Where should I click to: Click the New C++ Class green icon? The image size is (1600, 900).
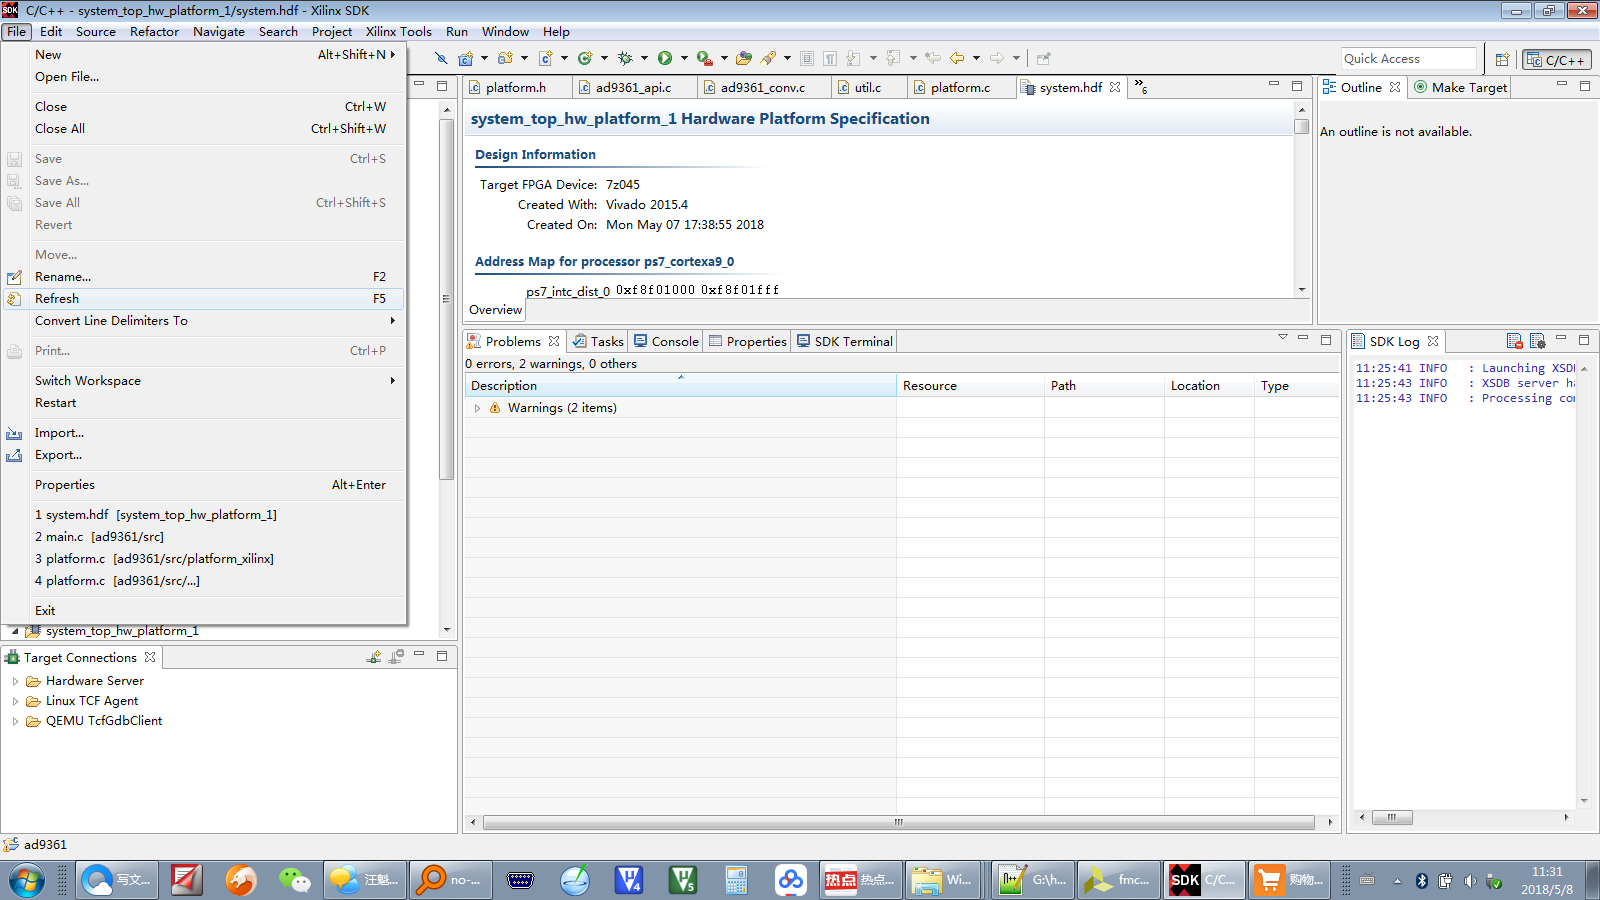pyautogui.click(x=585, y=58)
